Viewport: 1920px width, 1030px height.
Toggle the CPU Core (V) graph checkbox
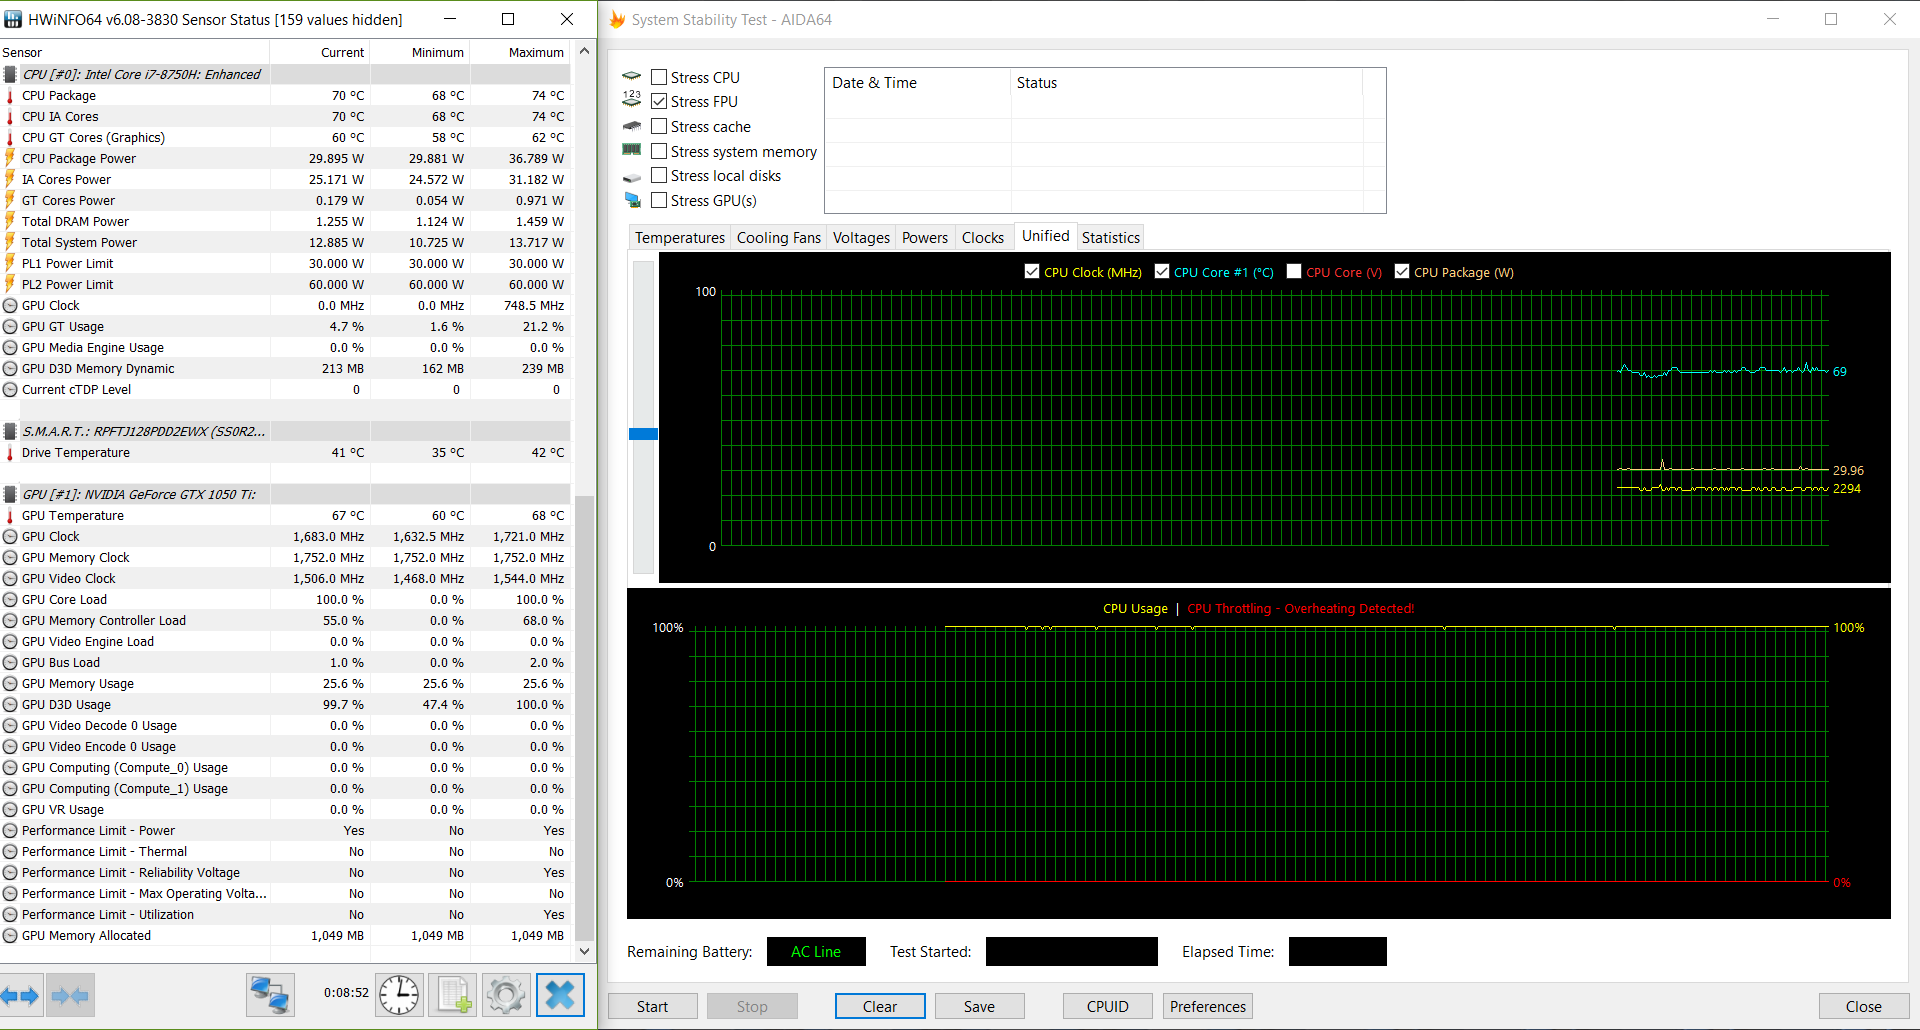[1294, 271]
